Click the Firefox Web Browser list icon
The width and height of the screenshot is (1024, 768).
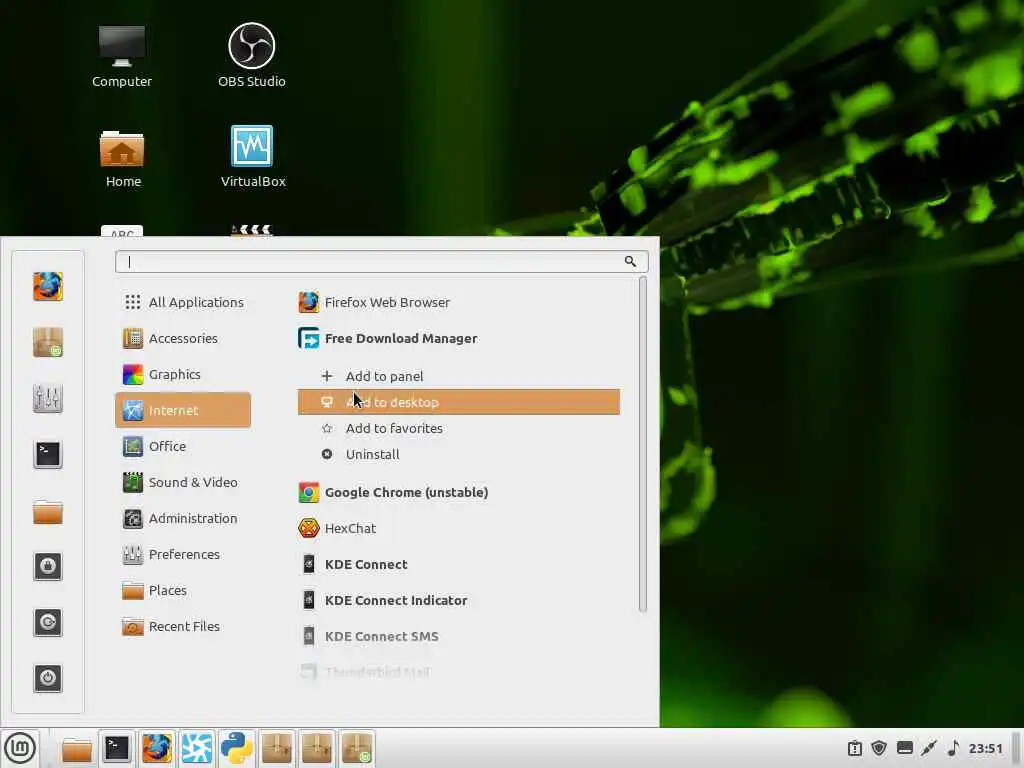pyautogui.click(x=309, y=302)
